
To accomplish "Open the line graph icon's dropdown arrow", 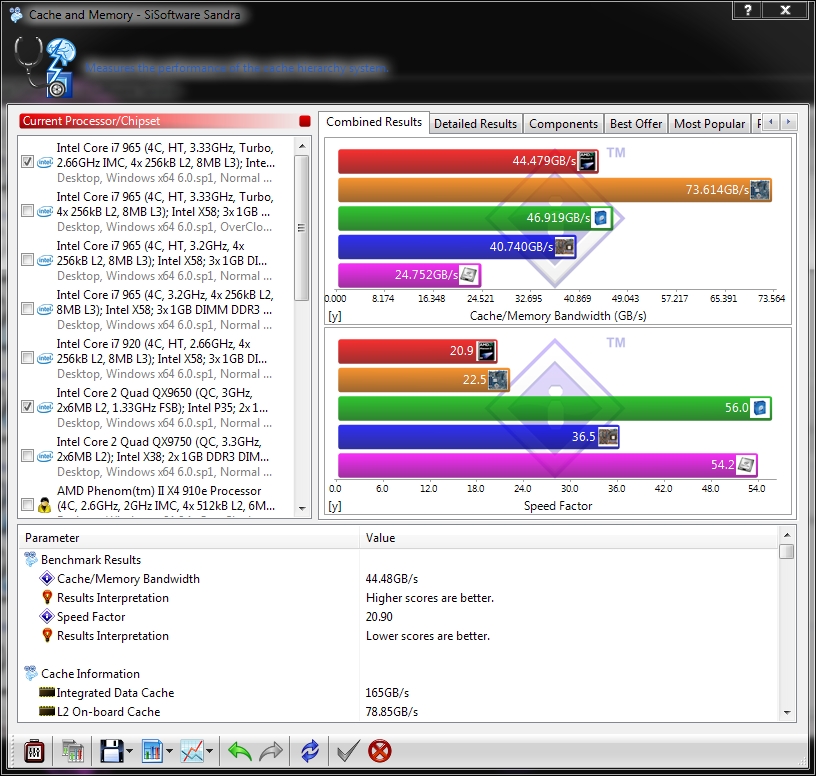I will click(209, 751).
